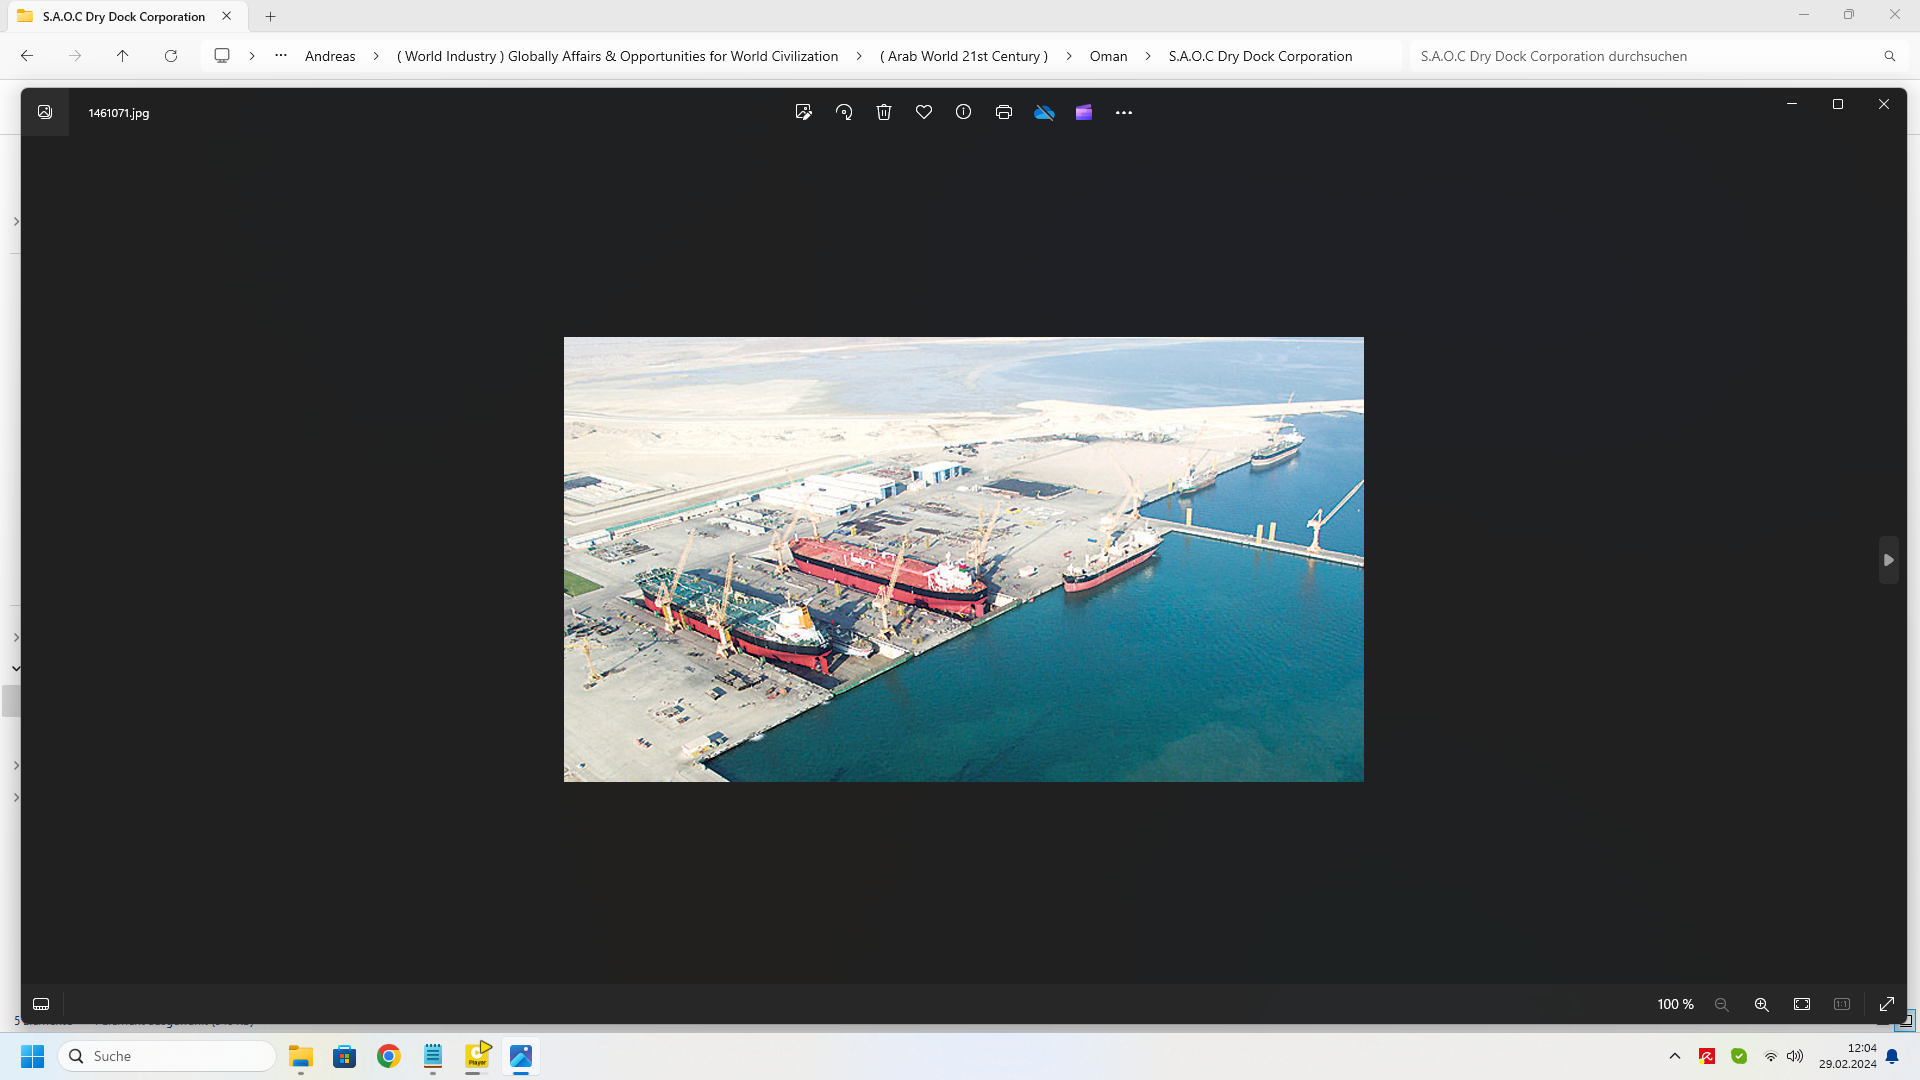Fit image to window using zoom-to-fit icon
Viewport: 1920px width, 1080px height.
1802,1004
